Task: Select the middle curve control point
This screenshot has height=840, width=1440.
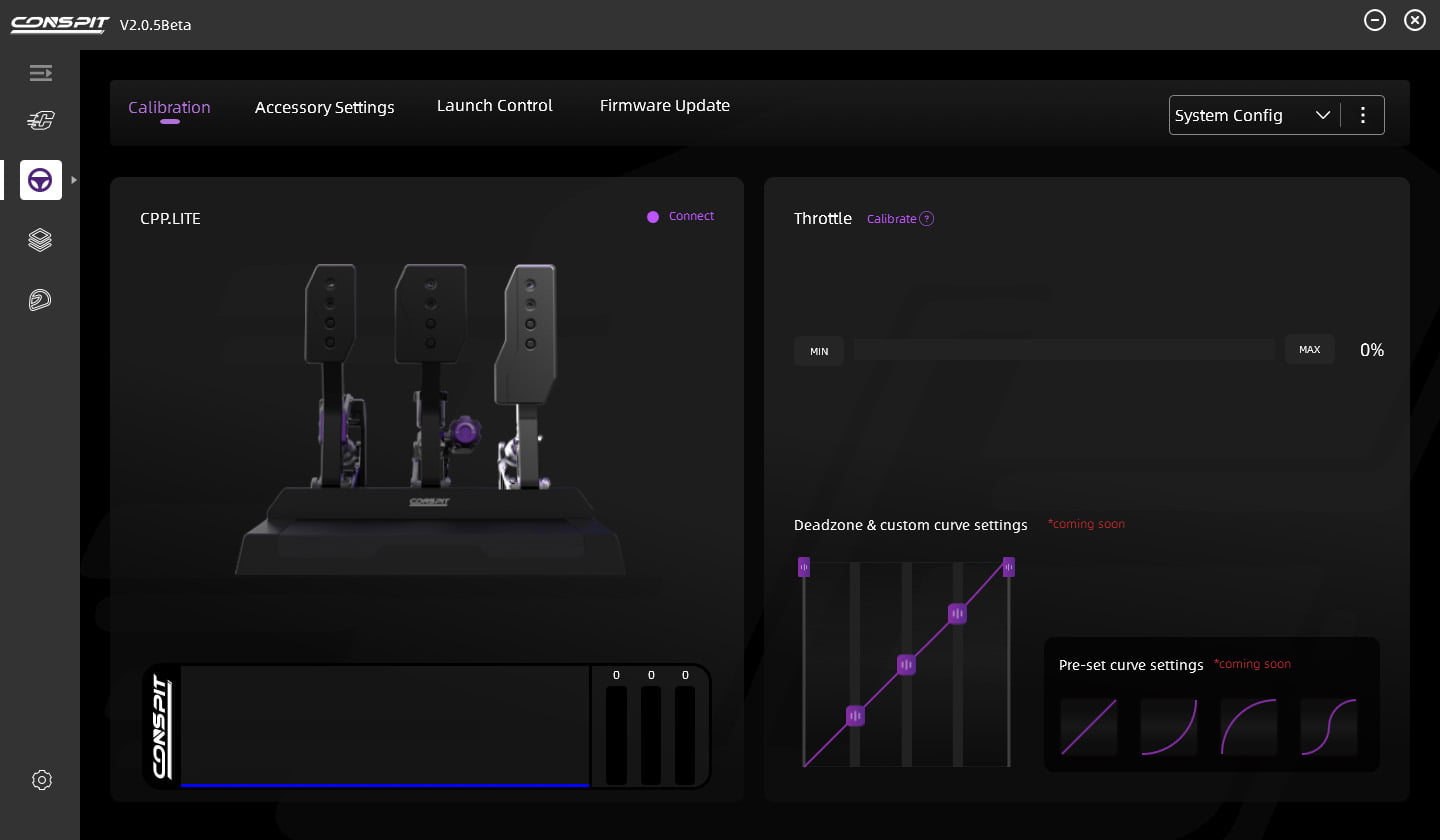Action: [x=906, y=665]
